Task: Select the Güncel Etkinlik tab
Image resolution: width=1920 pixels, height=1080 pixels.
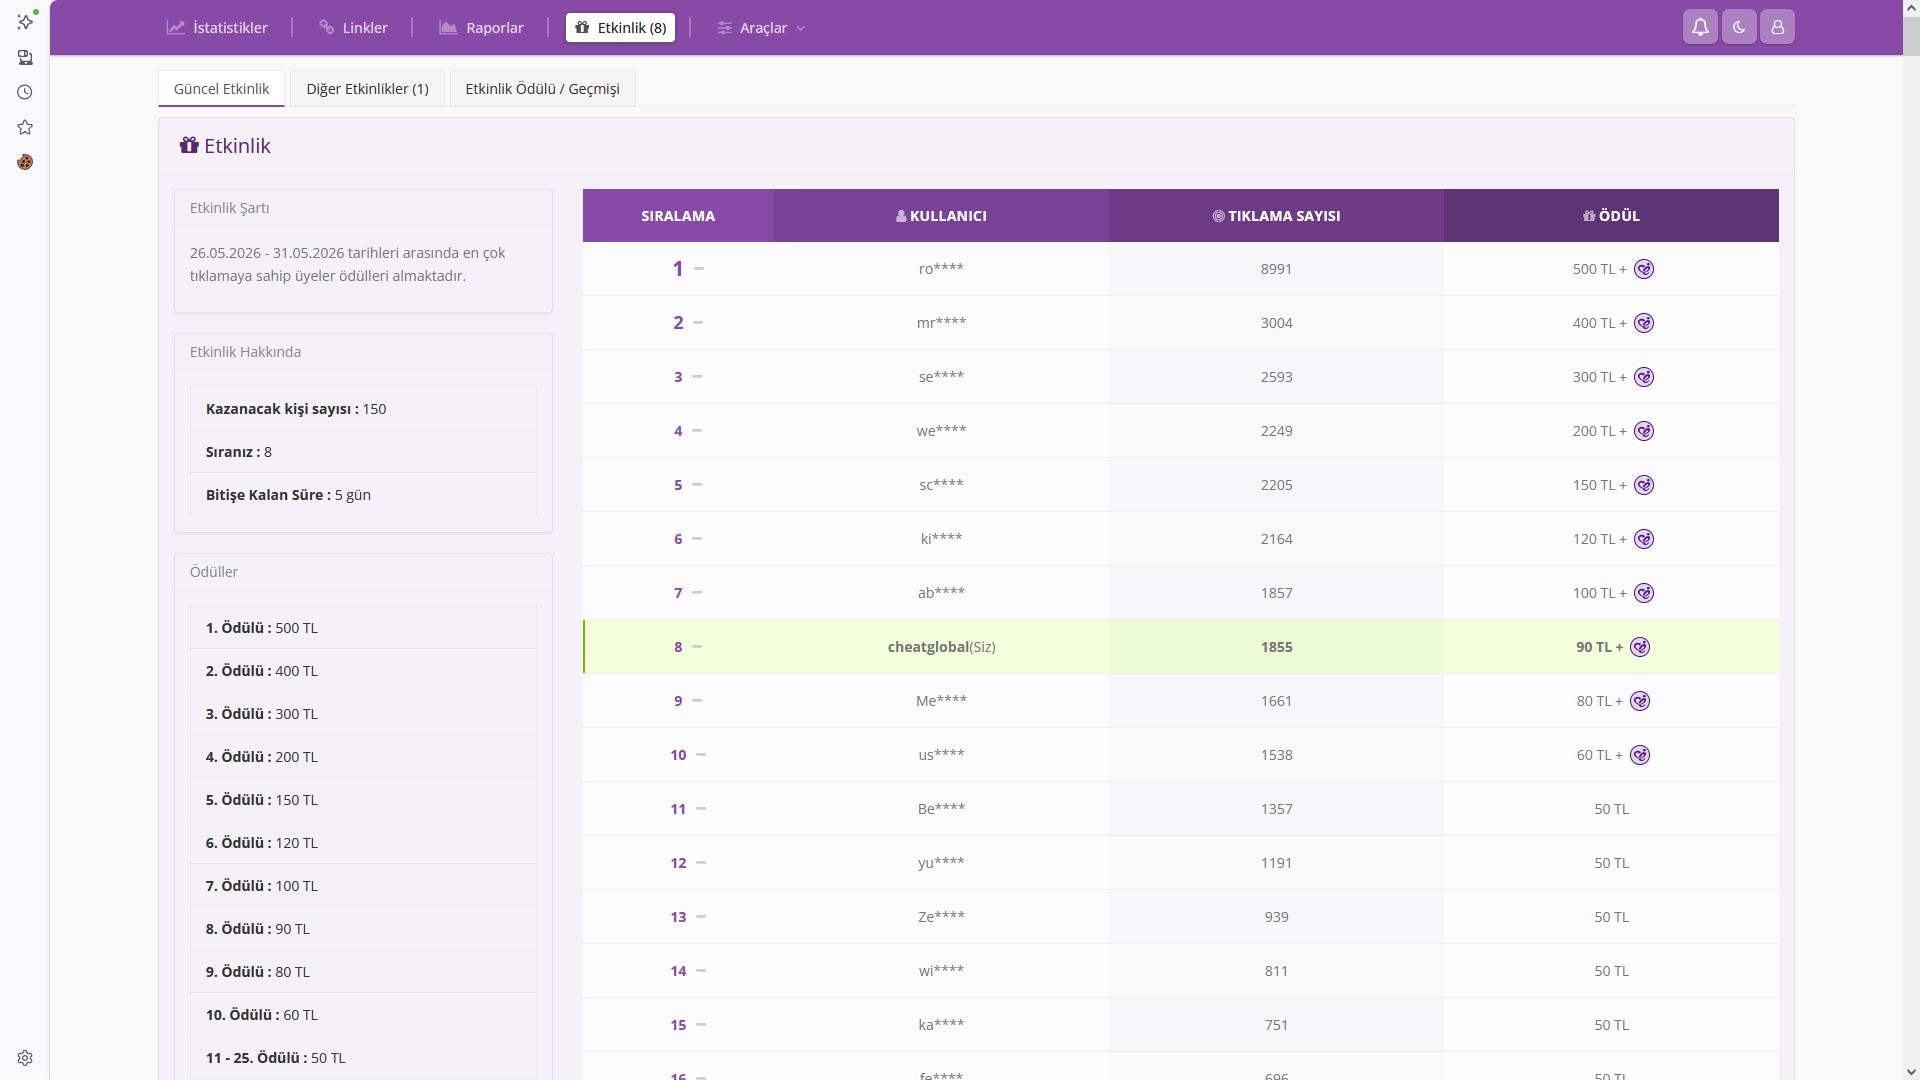Action: tap(221, 89)
